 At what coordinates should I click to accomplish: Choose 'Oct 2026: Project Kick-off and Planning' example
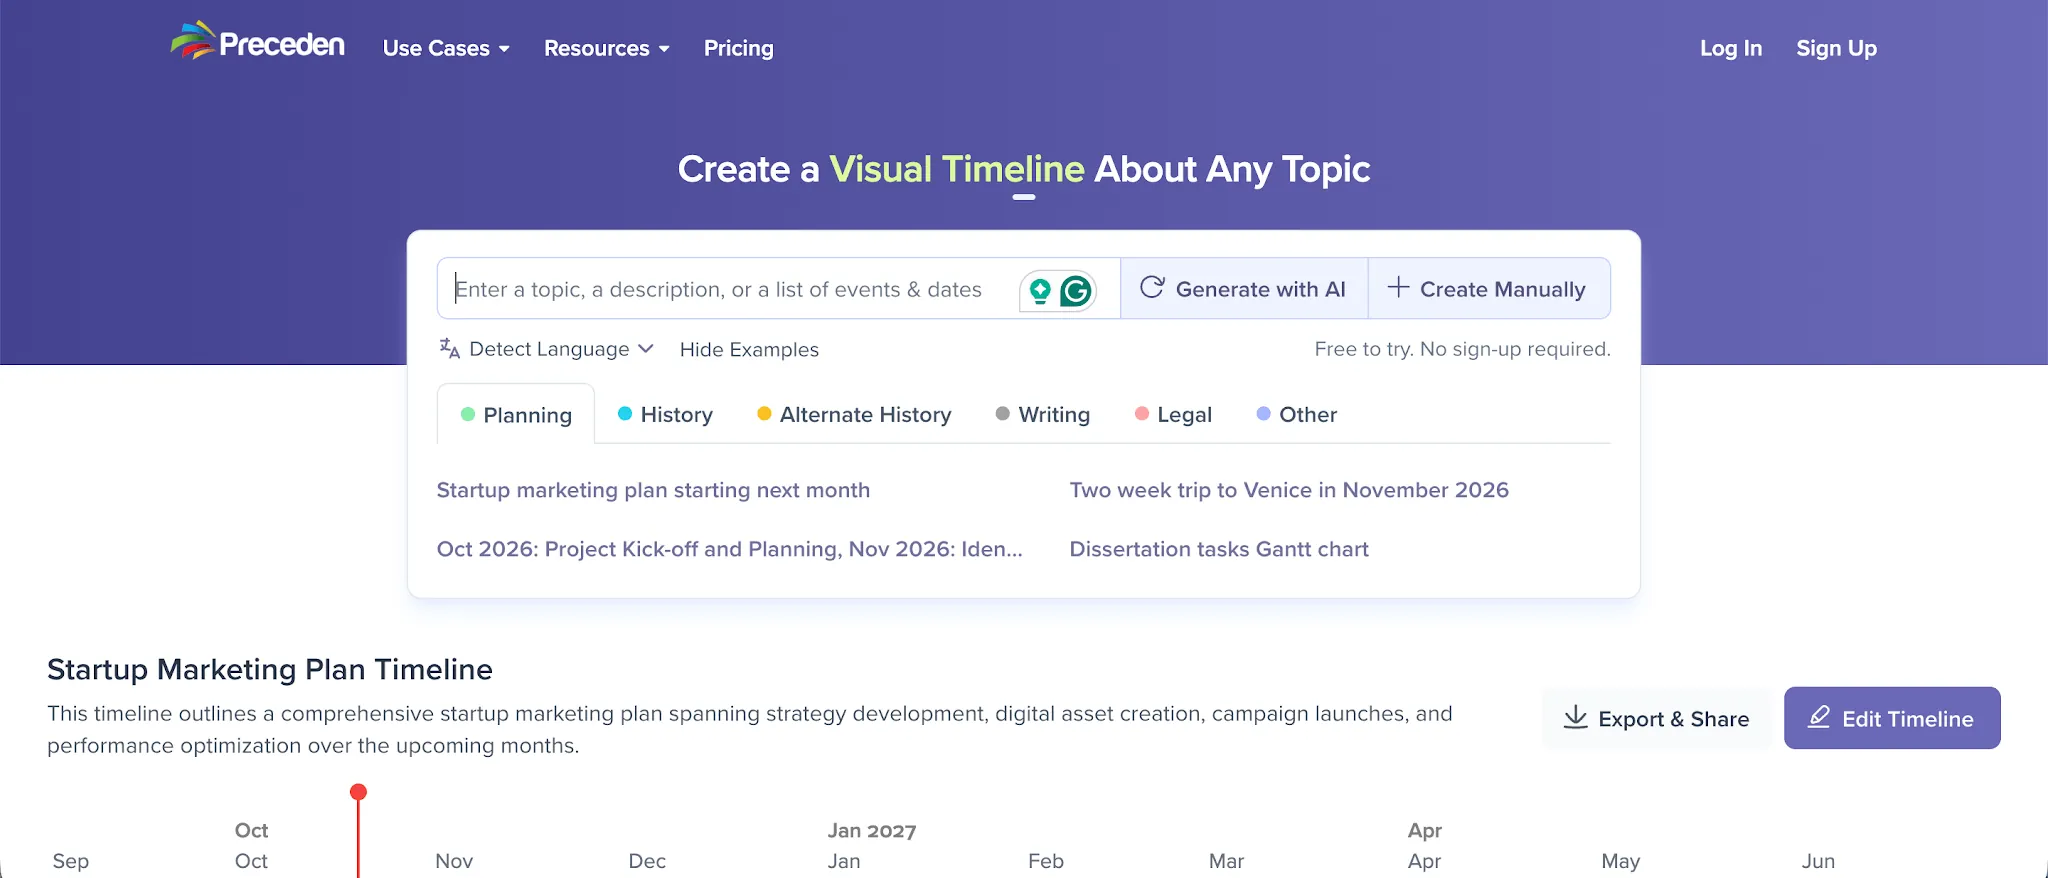pos(729,549)
